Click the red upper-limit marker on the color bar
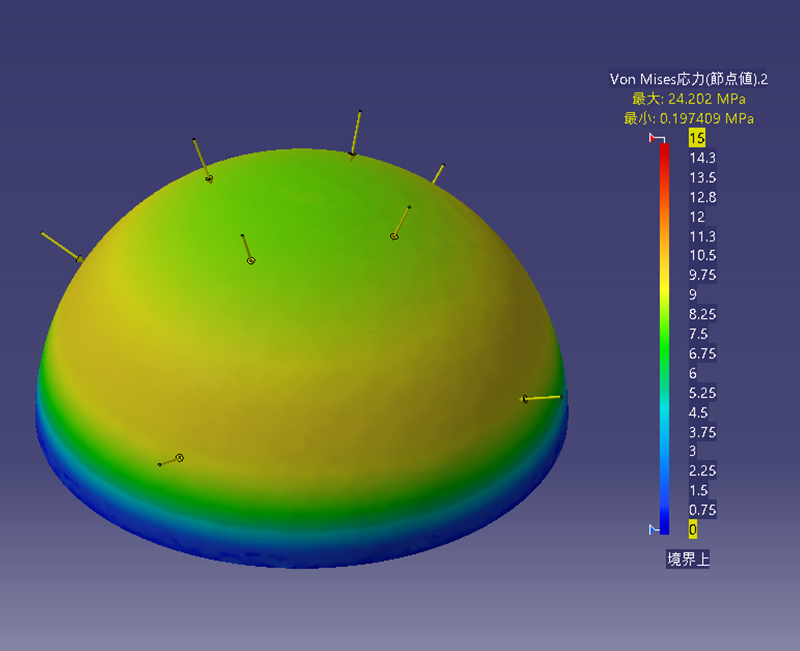This screenshot has width=800, height=651. [656, 138]
